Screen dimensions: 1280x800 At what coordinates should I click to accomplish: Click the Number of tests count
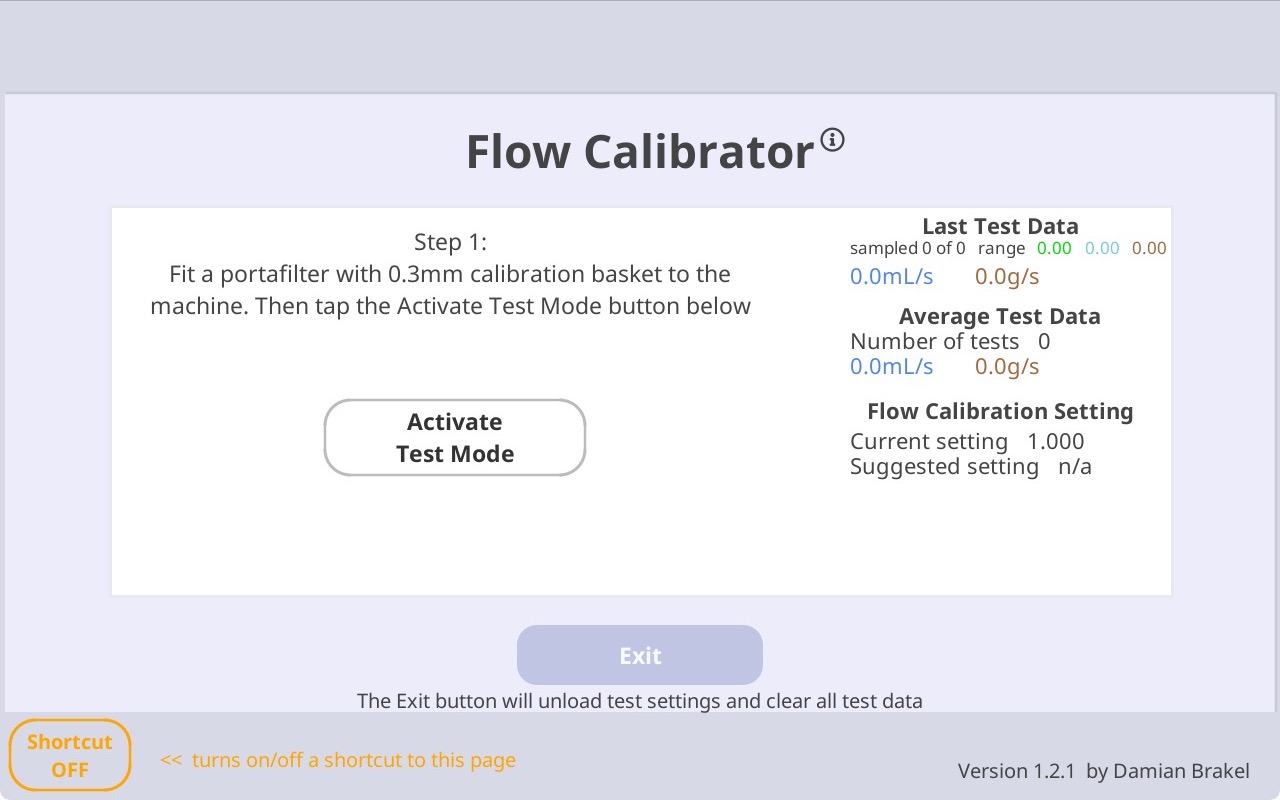point(1044,341)
